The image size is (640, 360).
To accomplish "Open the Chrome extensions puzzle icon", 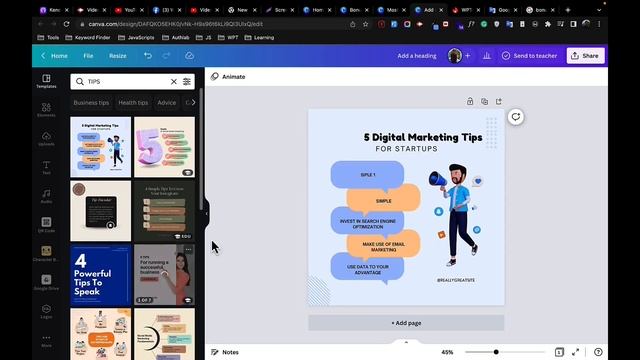I will point(548,24).
